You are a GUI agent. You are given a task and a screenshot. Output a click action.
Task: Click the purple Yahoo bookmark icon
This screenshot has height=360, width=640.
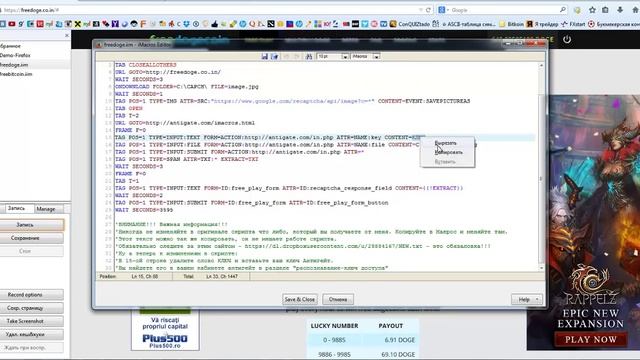[115, 24]
